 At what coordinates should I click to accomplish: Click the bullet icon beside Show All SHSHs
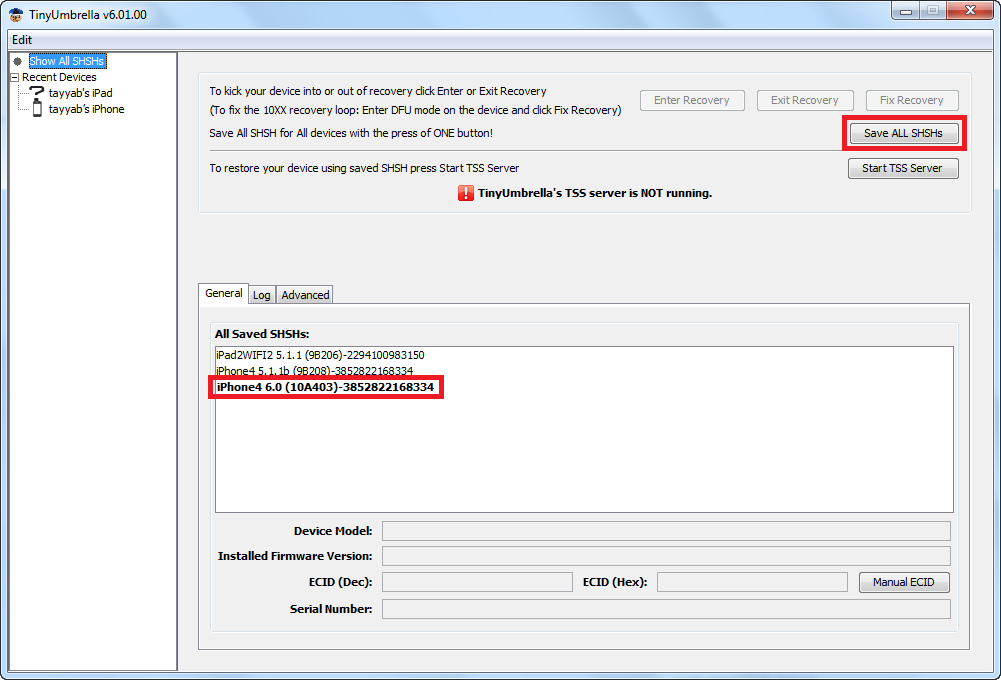pyautogui.click(x=18, y=61)
